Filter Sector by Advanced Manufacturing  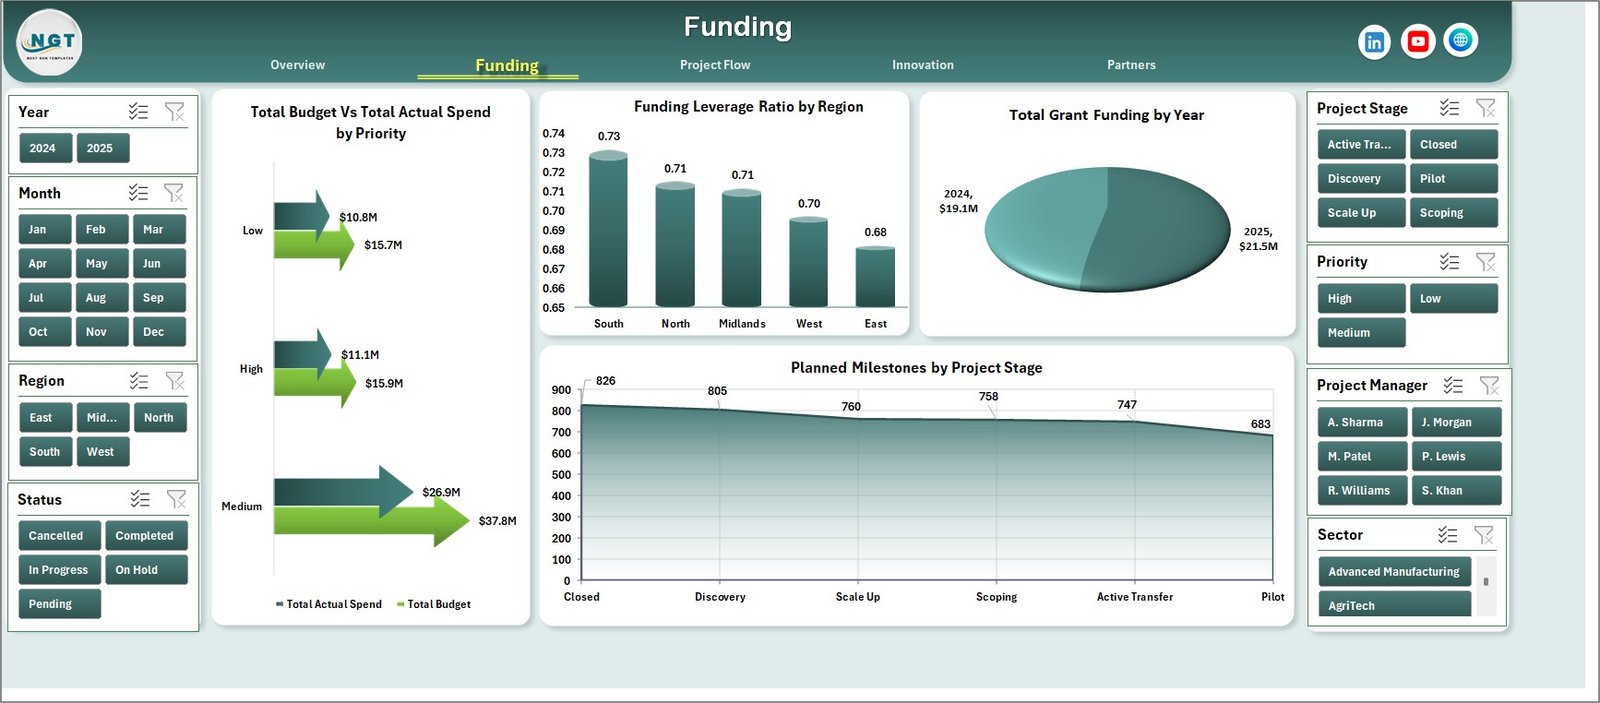point(1394,571)
